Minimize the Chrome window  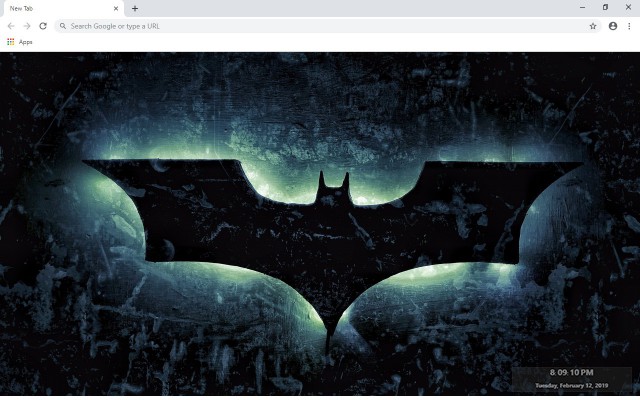click(x=582, y=7)
